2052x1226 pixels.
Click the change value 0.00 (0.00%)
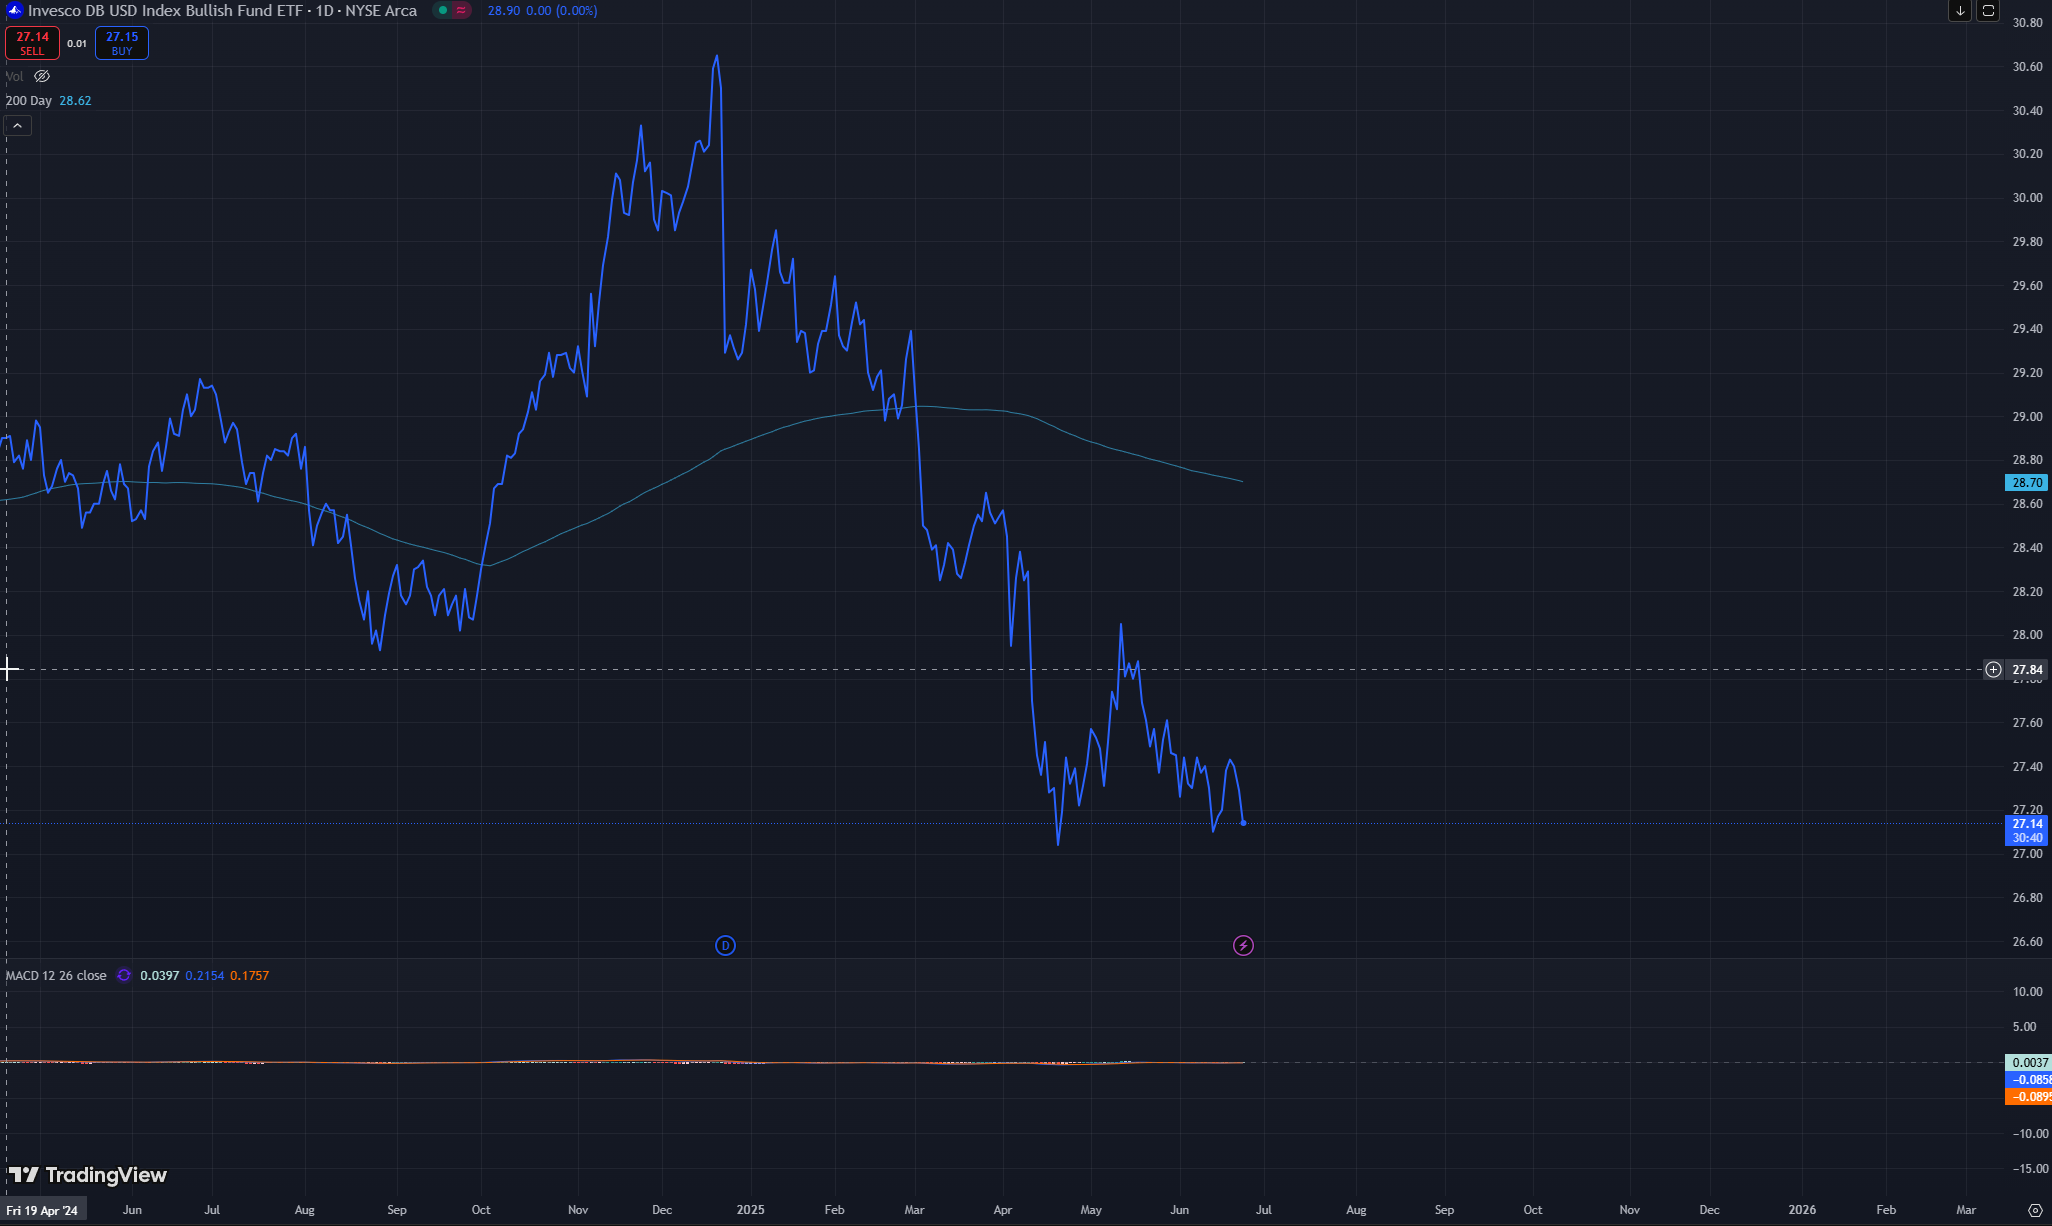[562, 10]
